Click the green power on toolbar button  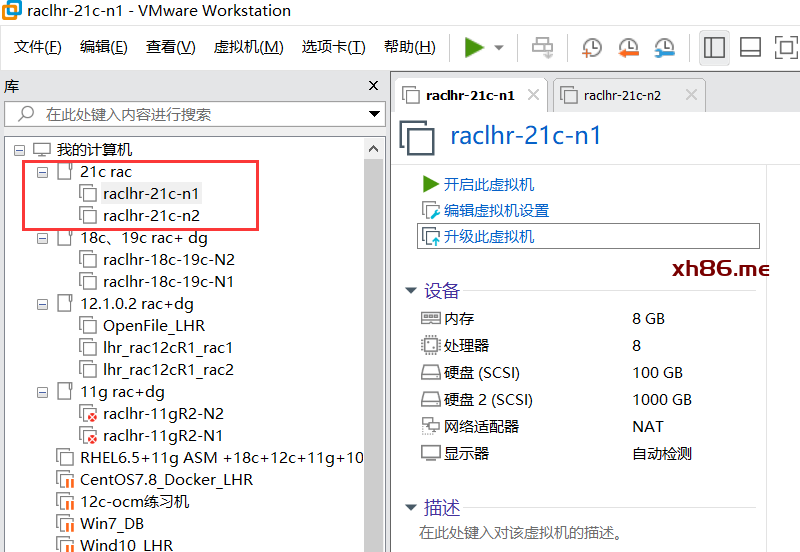coord(474,47)
